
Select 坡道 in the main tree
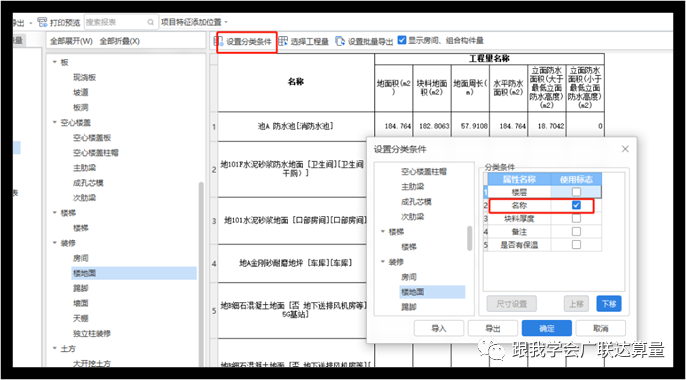pyautogui.click(x=80, y=92)
